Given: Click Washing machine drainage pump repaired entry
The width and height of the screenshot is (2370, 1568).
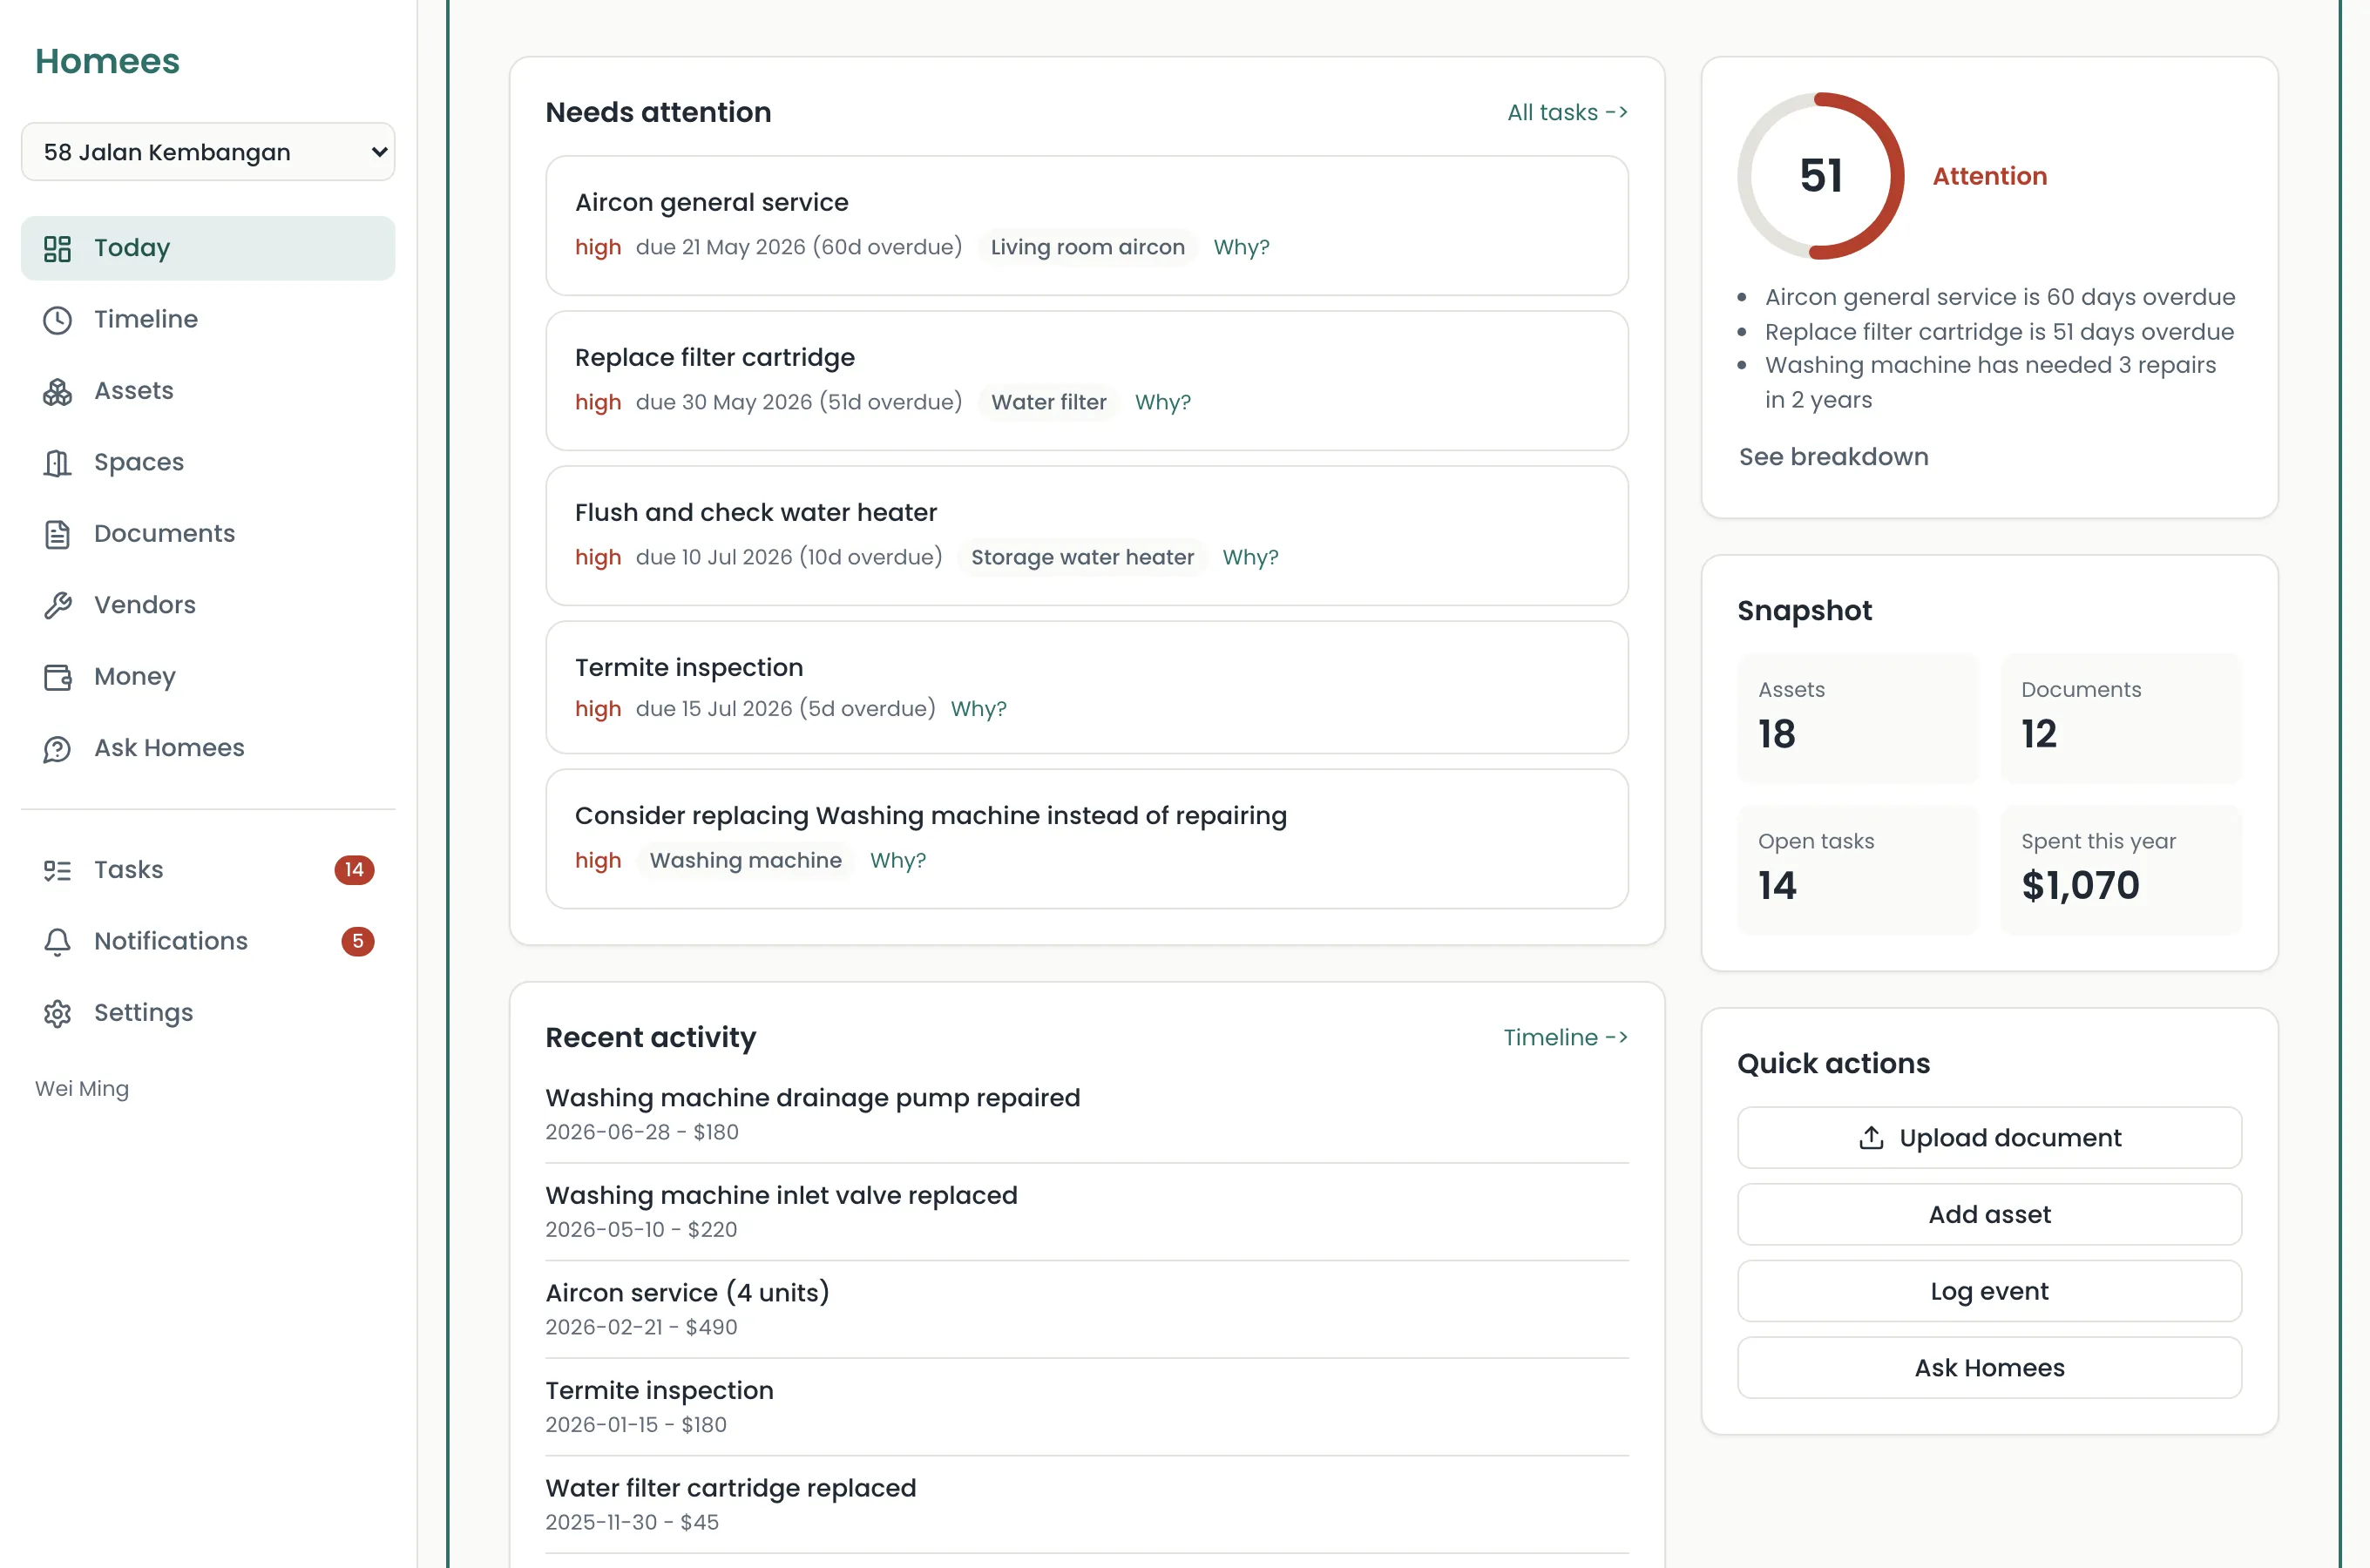Looking at the screenshot, I should (x=1087, y=1114).
